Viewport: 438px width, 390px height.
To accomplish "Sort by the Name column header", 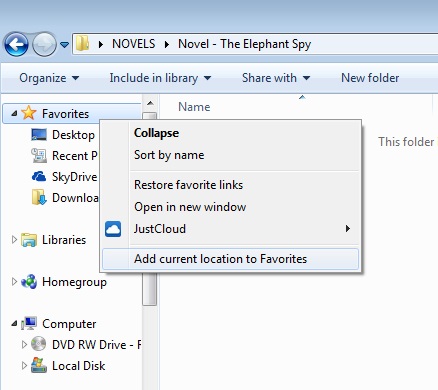I will pyautogui.click(x=194, y=107).
